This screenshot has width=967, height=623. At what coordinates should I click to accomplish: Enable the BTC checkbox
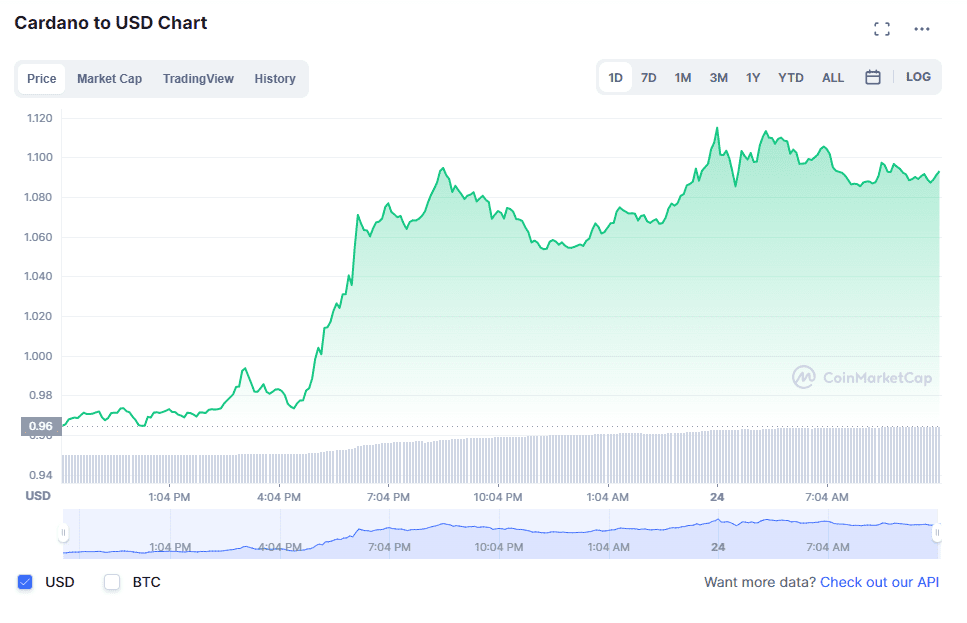click(x=112, y=582)
